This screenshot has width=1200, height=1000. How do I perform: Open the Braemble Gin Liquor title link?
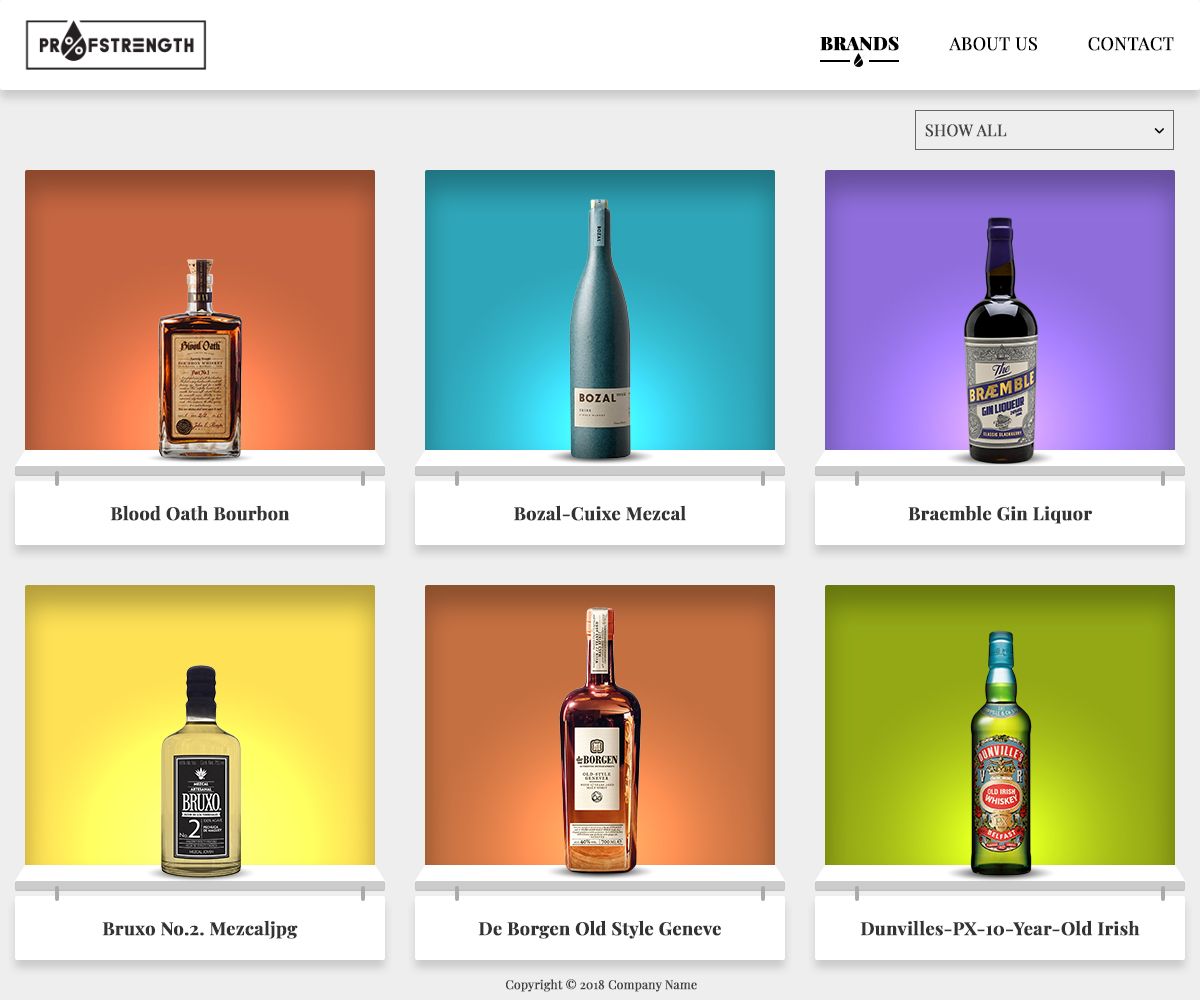click(1000, 514)
